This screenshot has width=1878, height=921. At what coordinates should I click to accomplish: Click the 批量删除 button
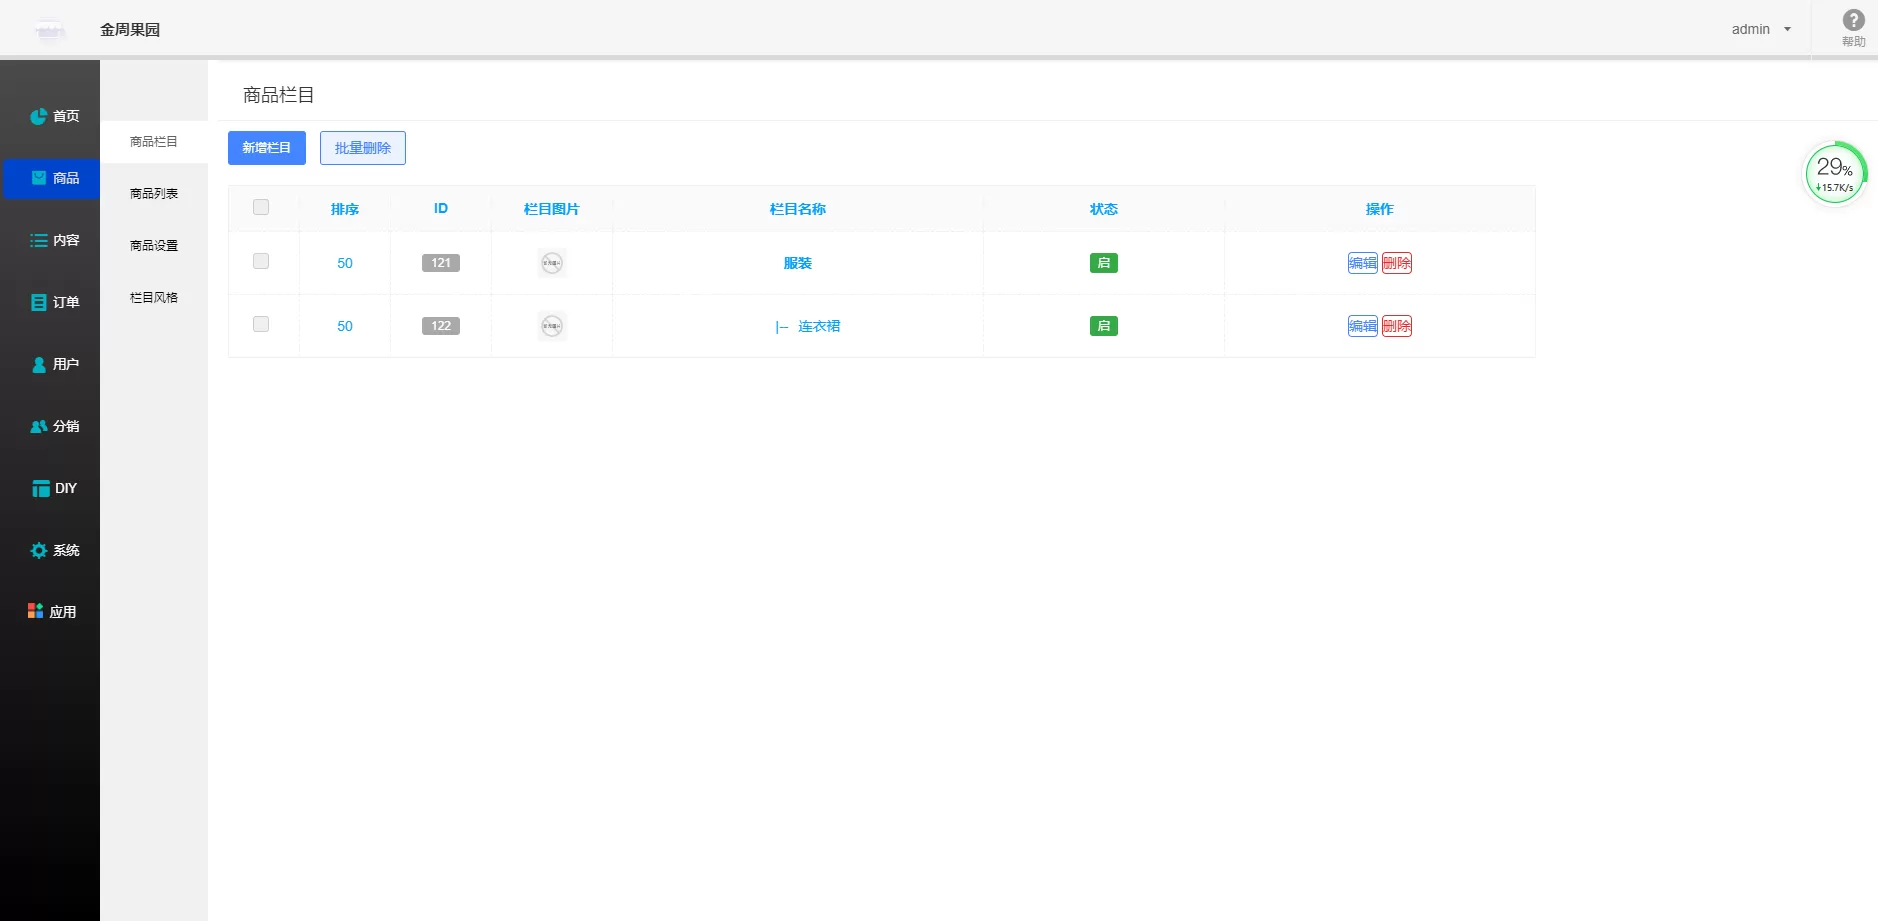tap(362, 148)
